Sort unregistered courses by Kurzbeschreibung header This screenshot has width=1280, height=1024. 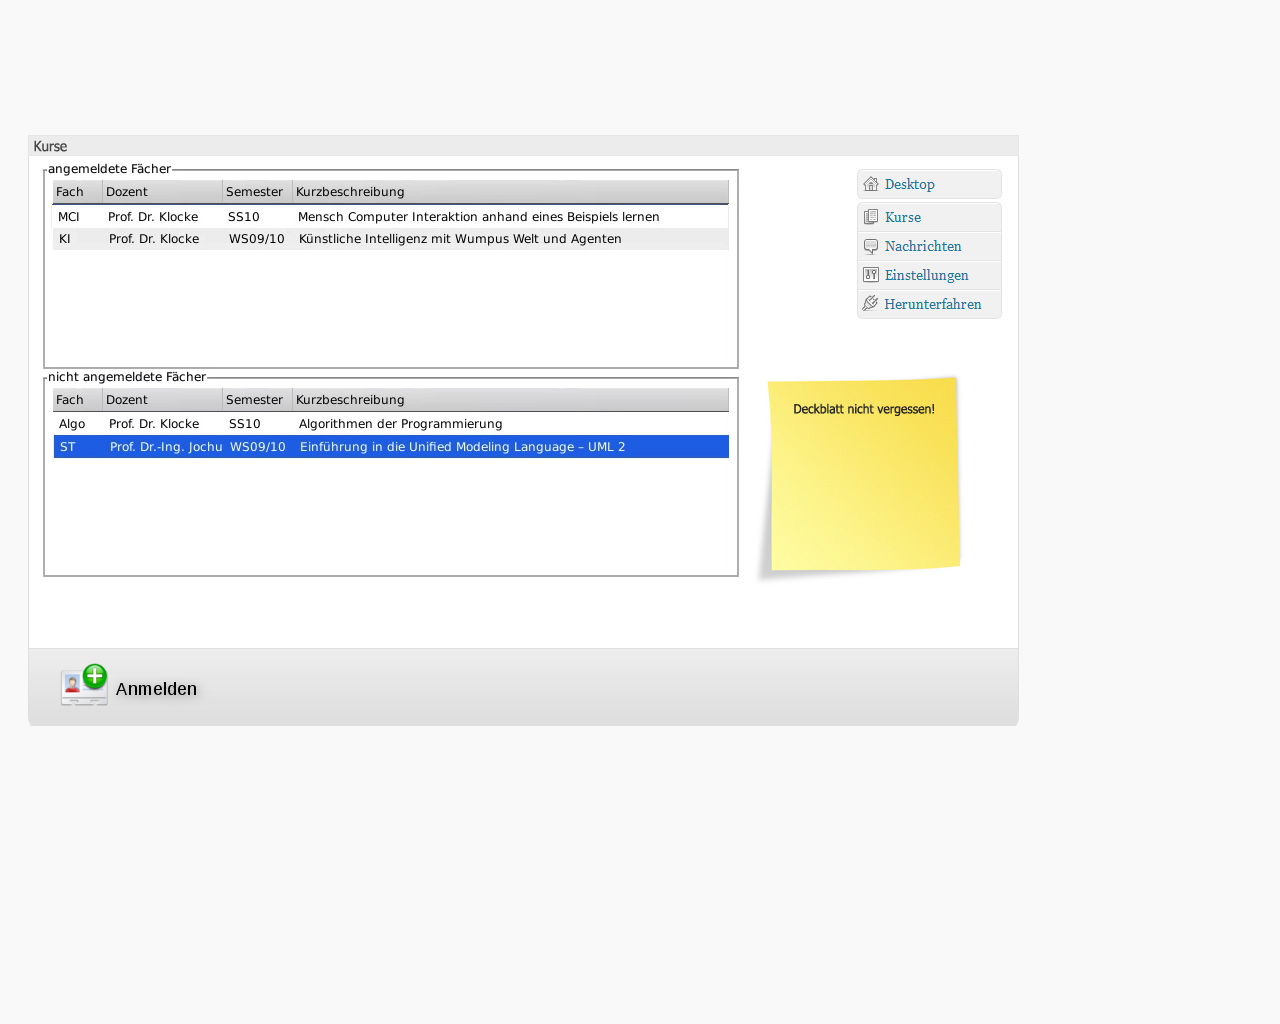(510, 400)
